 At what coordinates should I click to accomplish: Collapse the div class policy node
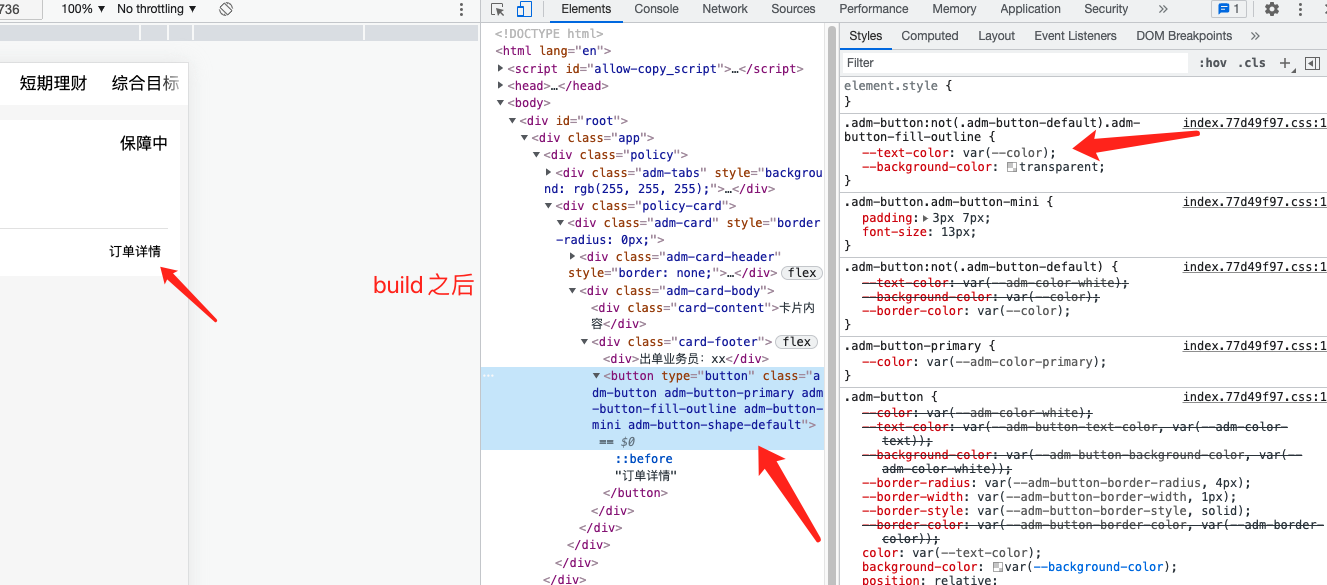click(x=537, y=155)
